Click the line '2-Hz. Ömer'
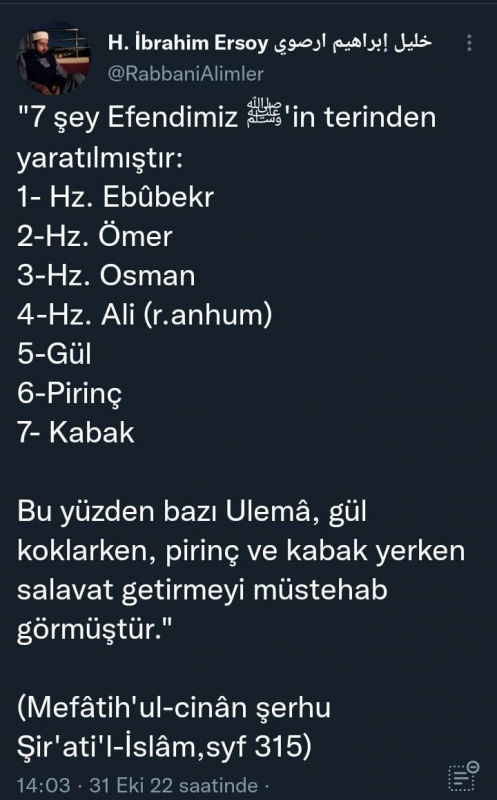The width and height of the screenshot is (497, 800). coord(94,236)
